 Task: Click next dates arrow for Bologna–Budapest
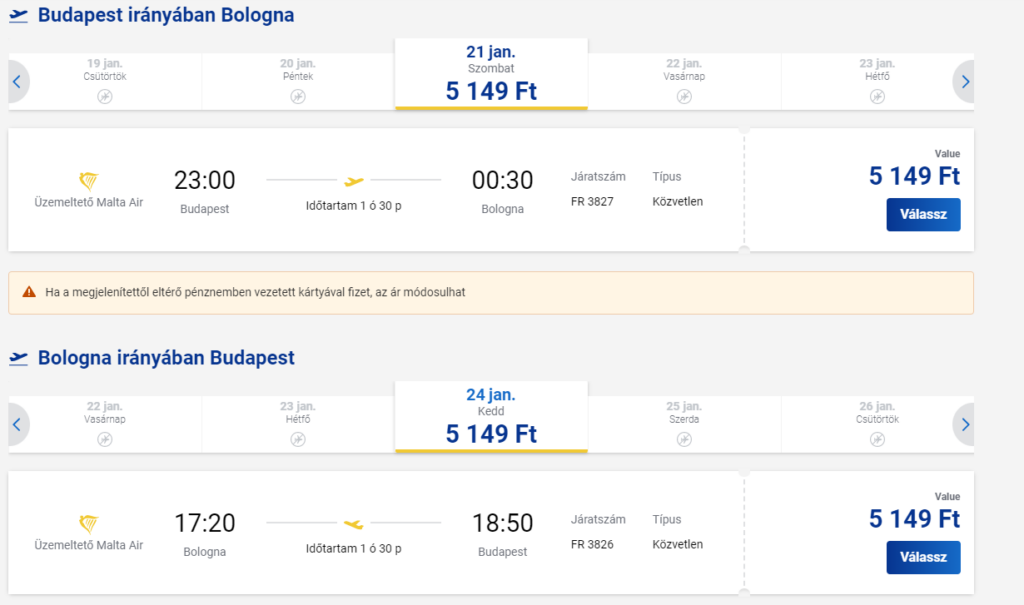click(964, 425)
